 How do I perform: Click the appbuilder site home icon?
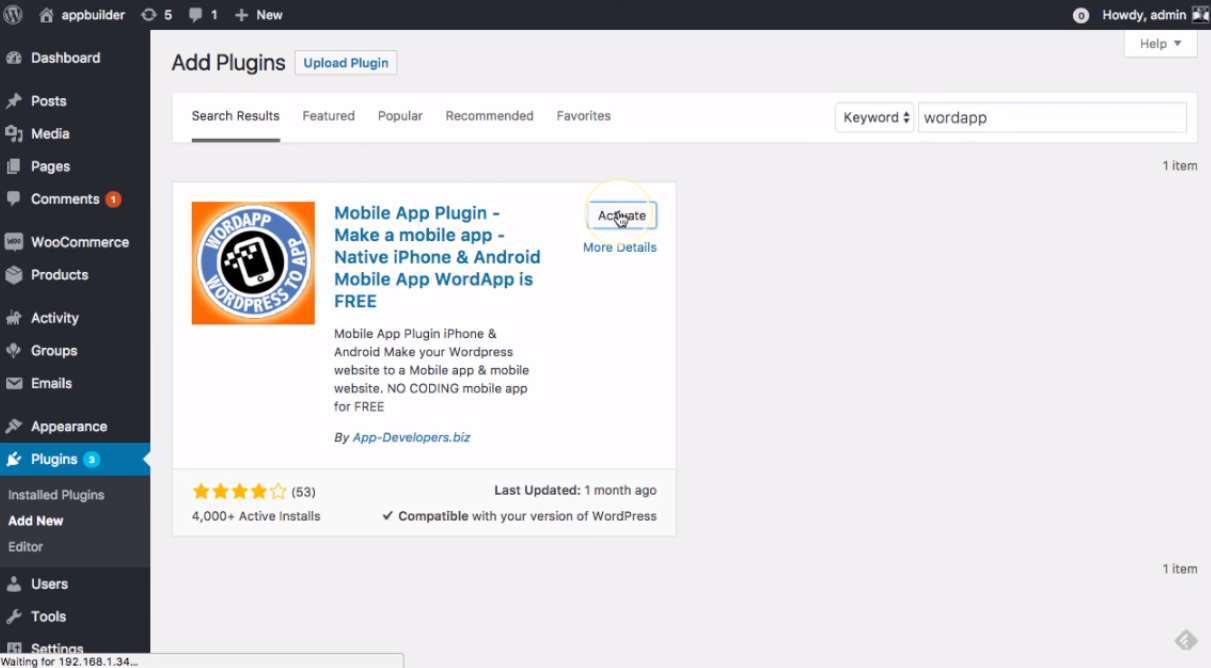click(x=46, y=15)
